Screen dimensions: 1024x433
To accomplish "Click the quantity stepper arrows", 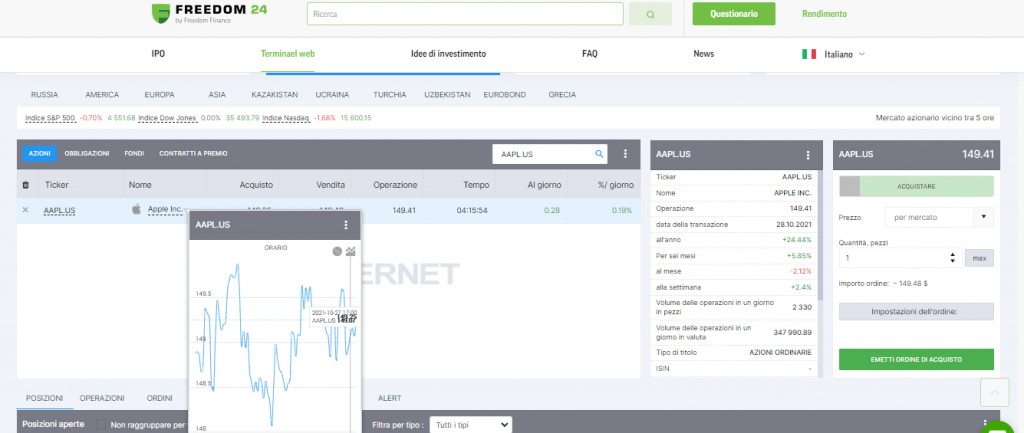I will (x=950, y=257).
